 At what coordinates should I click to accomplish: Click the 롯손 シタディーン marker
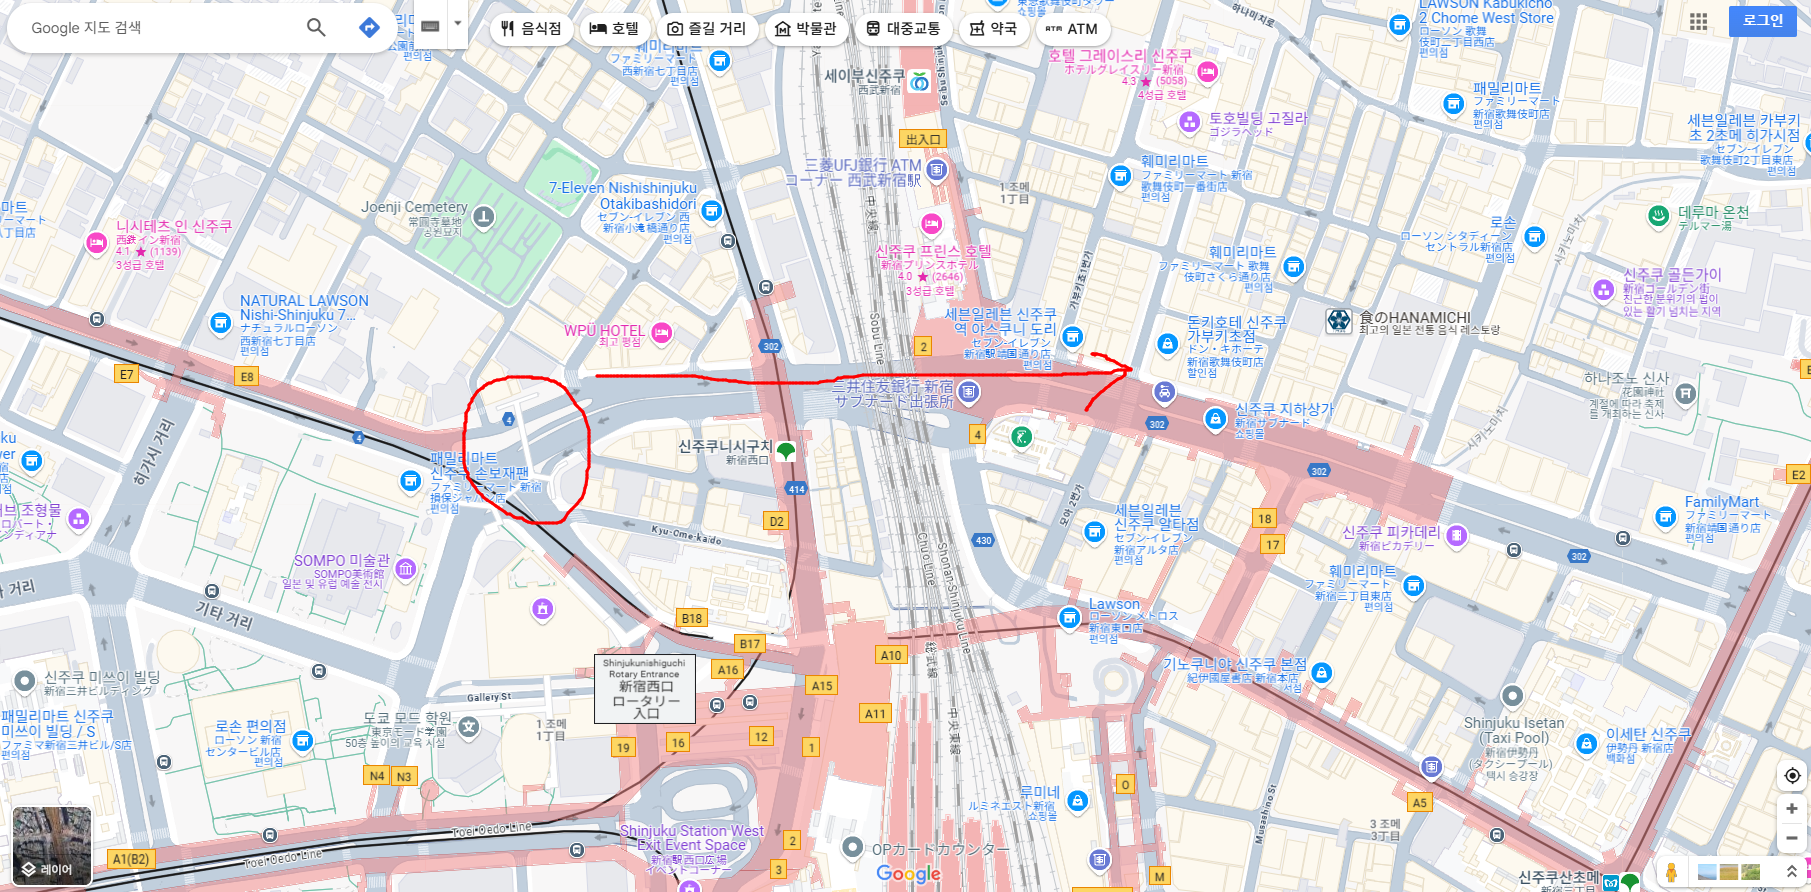(1535, 237)
